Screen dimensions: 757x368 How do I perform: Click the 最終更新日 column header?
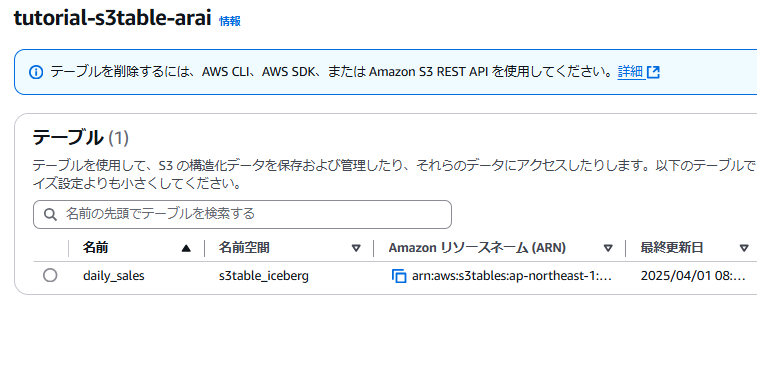pos(672,248)
